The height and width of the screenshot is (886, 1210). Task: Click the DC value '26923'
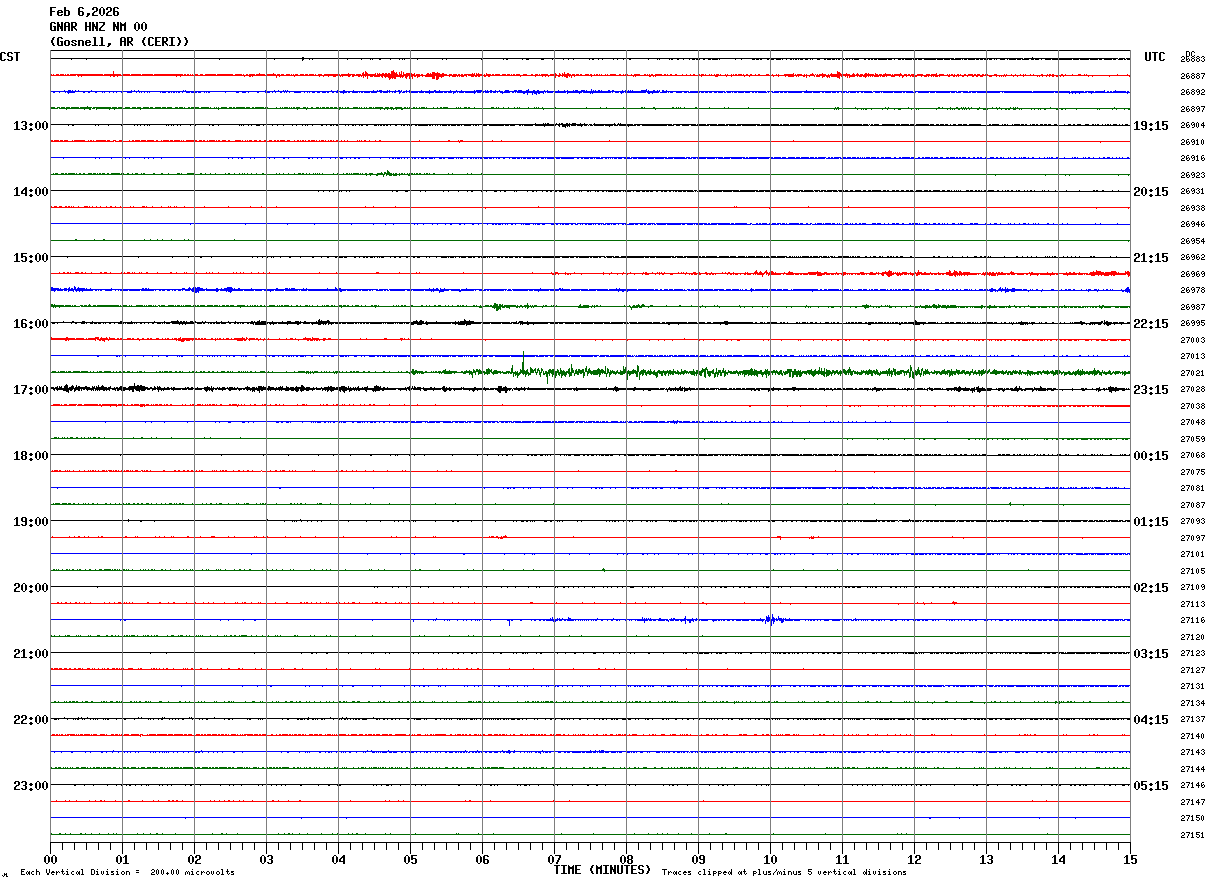[1192, 175]
